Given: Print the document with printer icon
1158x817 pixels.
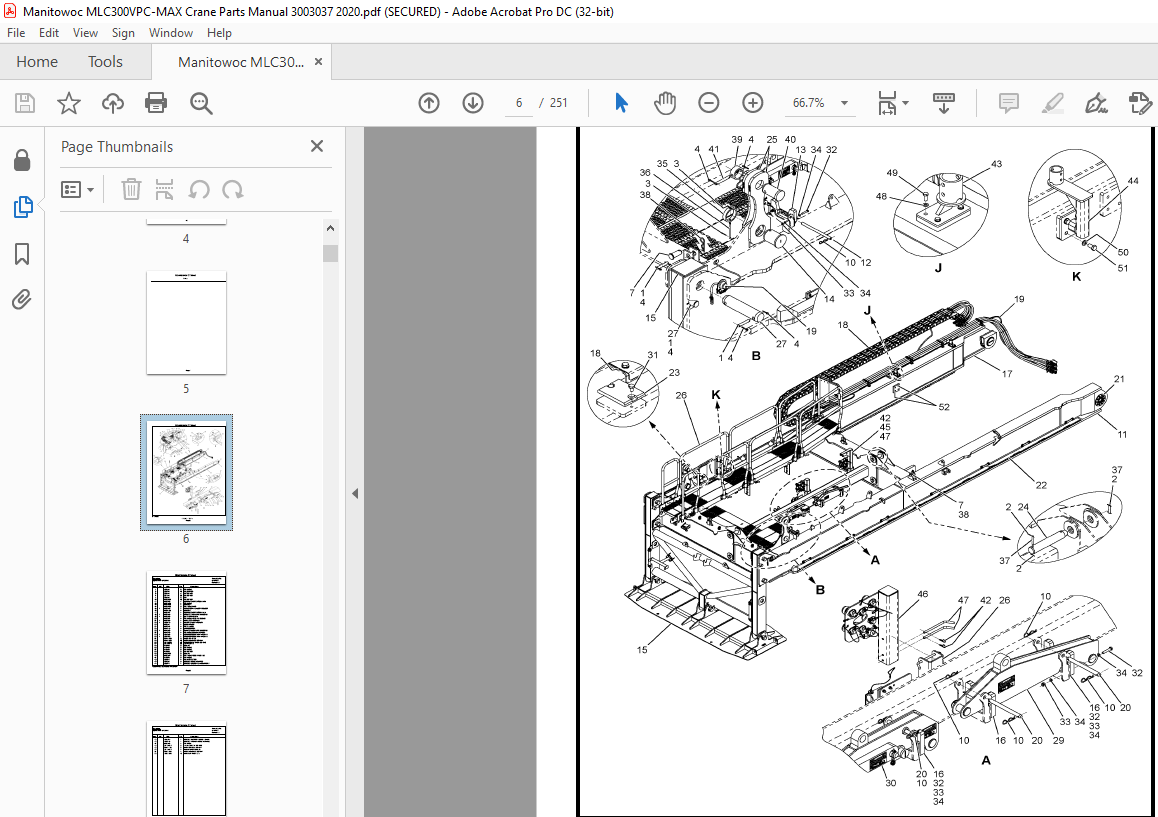Looking at the screenshot, I should pos(156,103).
